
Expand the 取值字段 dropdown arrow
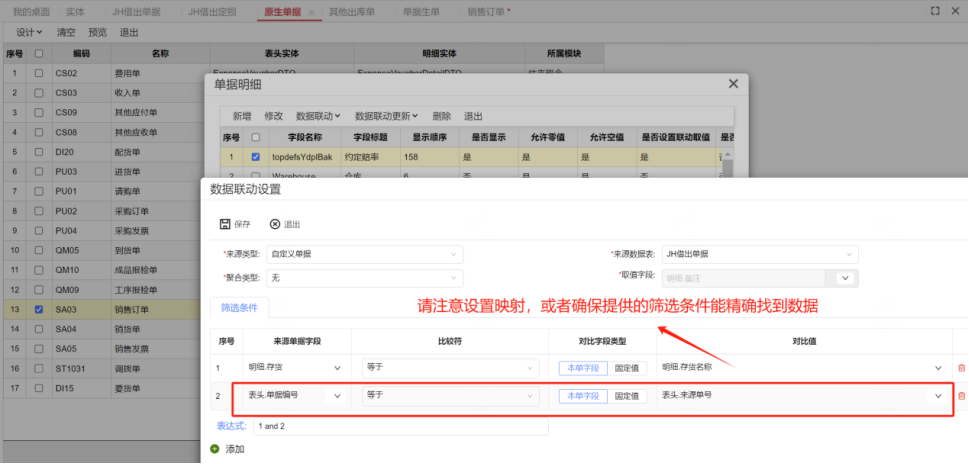844,279
